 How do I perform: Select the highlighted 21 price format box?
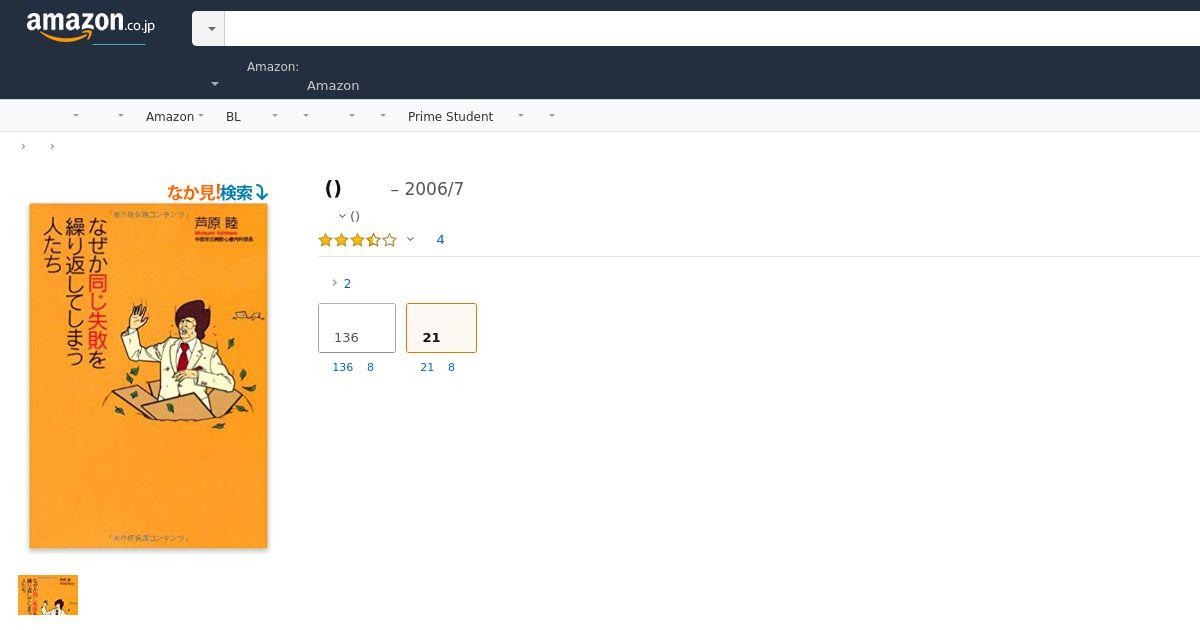tap(441, 328)
